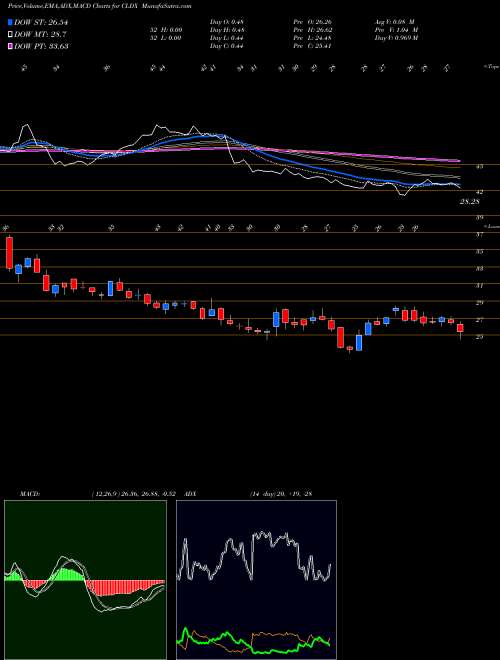Click the 'Pre O: 26.26' value
This screenshot has width=500, height=660.
315,22
